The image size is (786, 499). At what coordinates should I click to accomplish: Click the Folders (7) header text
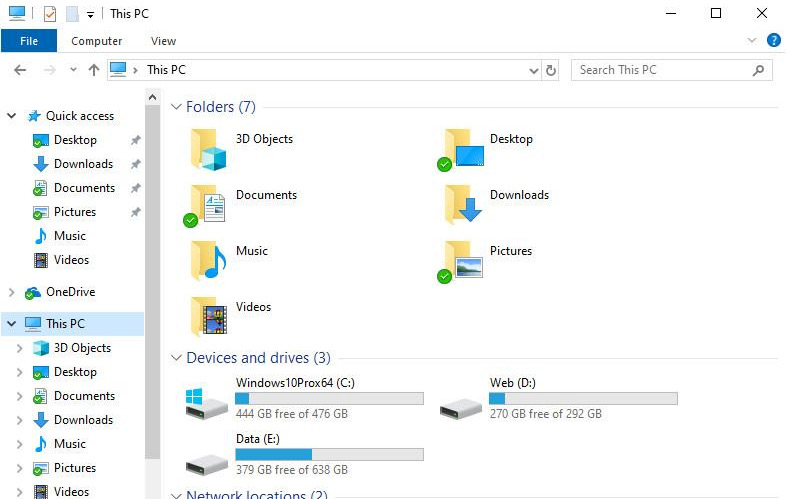(x=221, y=107)
